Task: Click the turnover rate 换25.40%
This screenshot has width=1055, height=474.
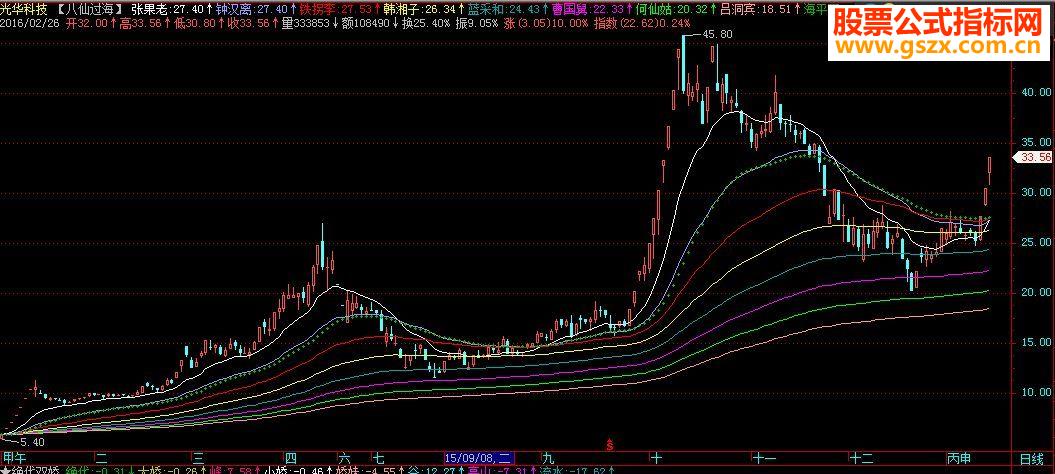Action: click(427, 24)
